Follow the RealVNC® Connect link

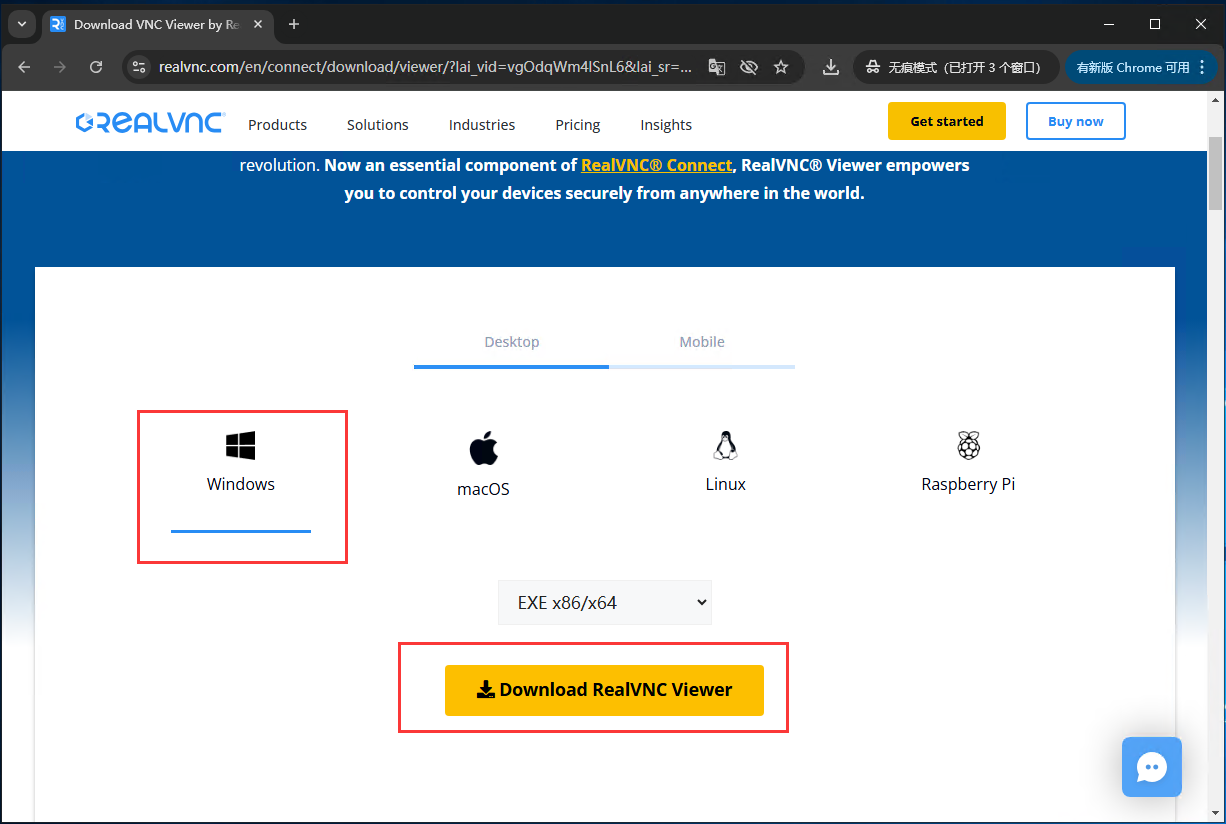[657, 165]
